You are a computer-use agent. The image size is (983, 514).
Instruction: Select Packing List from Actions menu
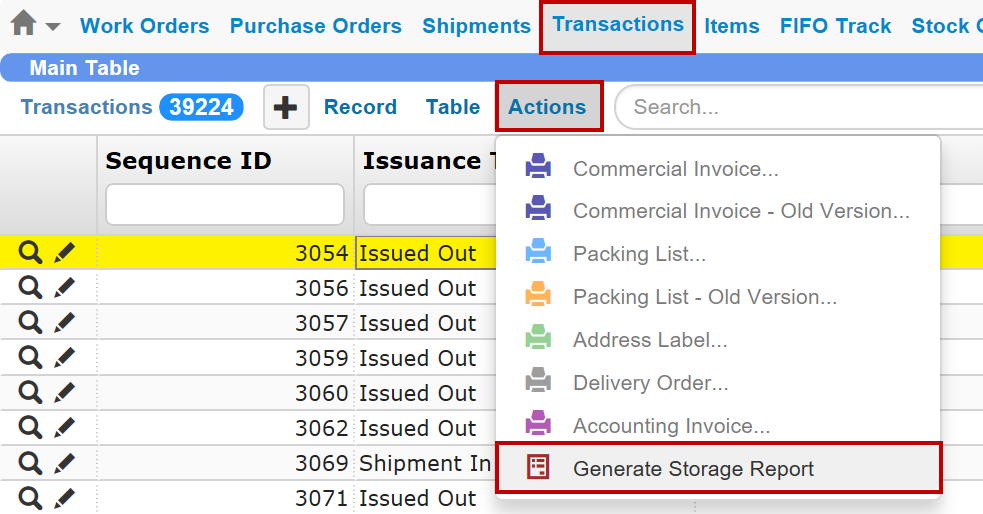click(639, 254)
